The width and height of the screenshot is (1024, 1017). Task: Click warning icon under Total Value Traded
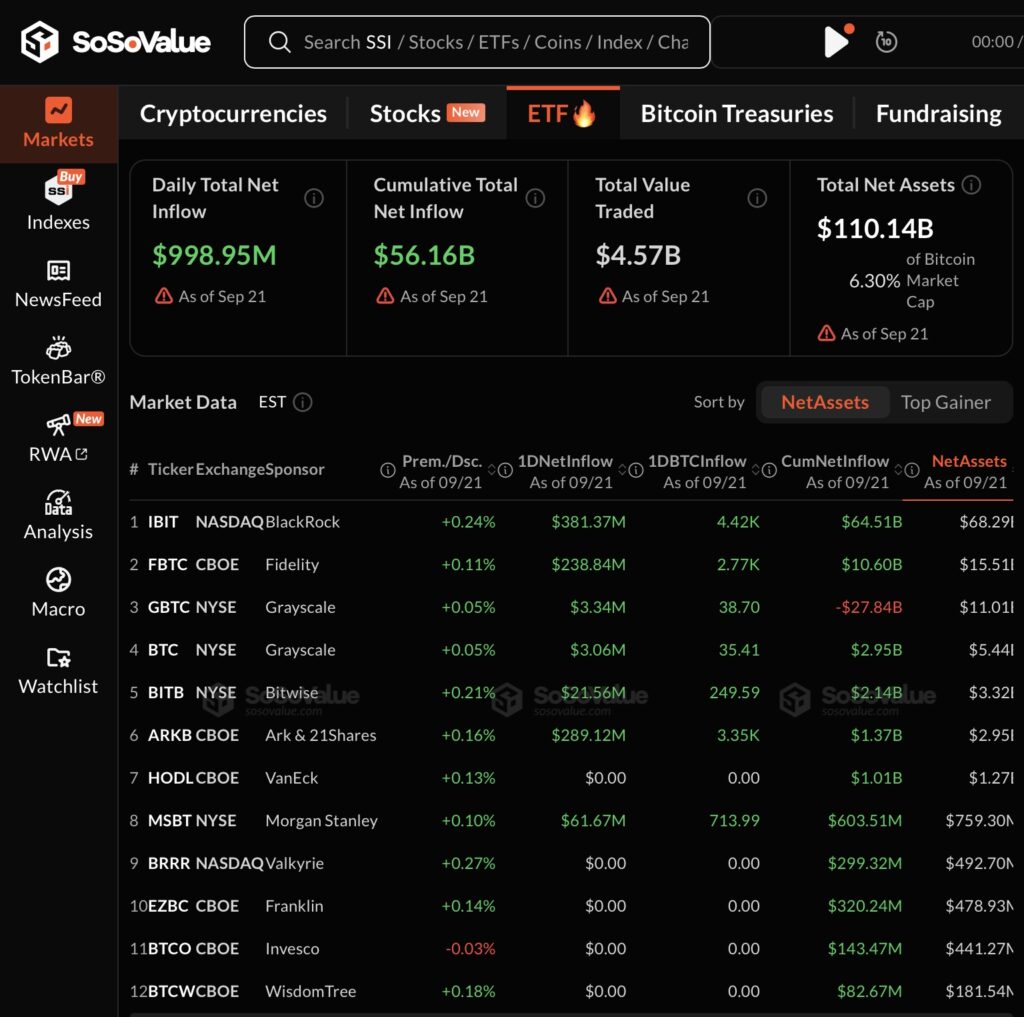(607, 296)
